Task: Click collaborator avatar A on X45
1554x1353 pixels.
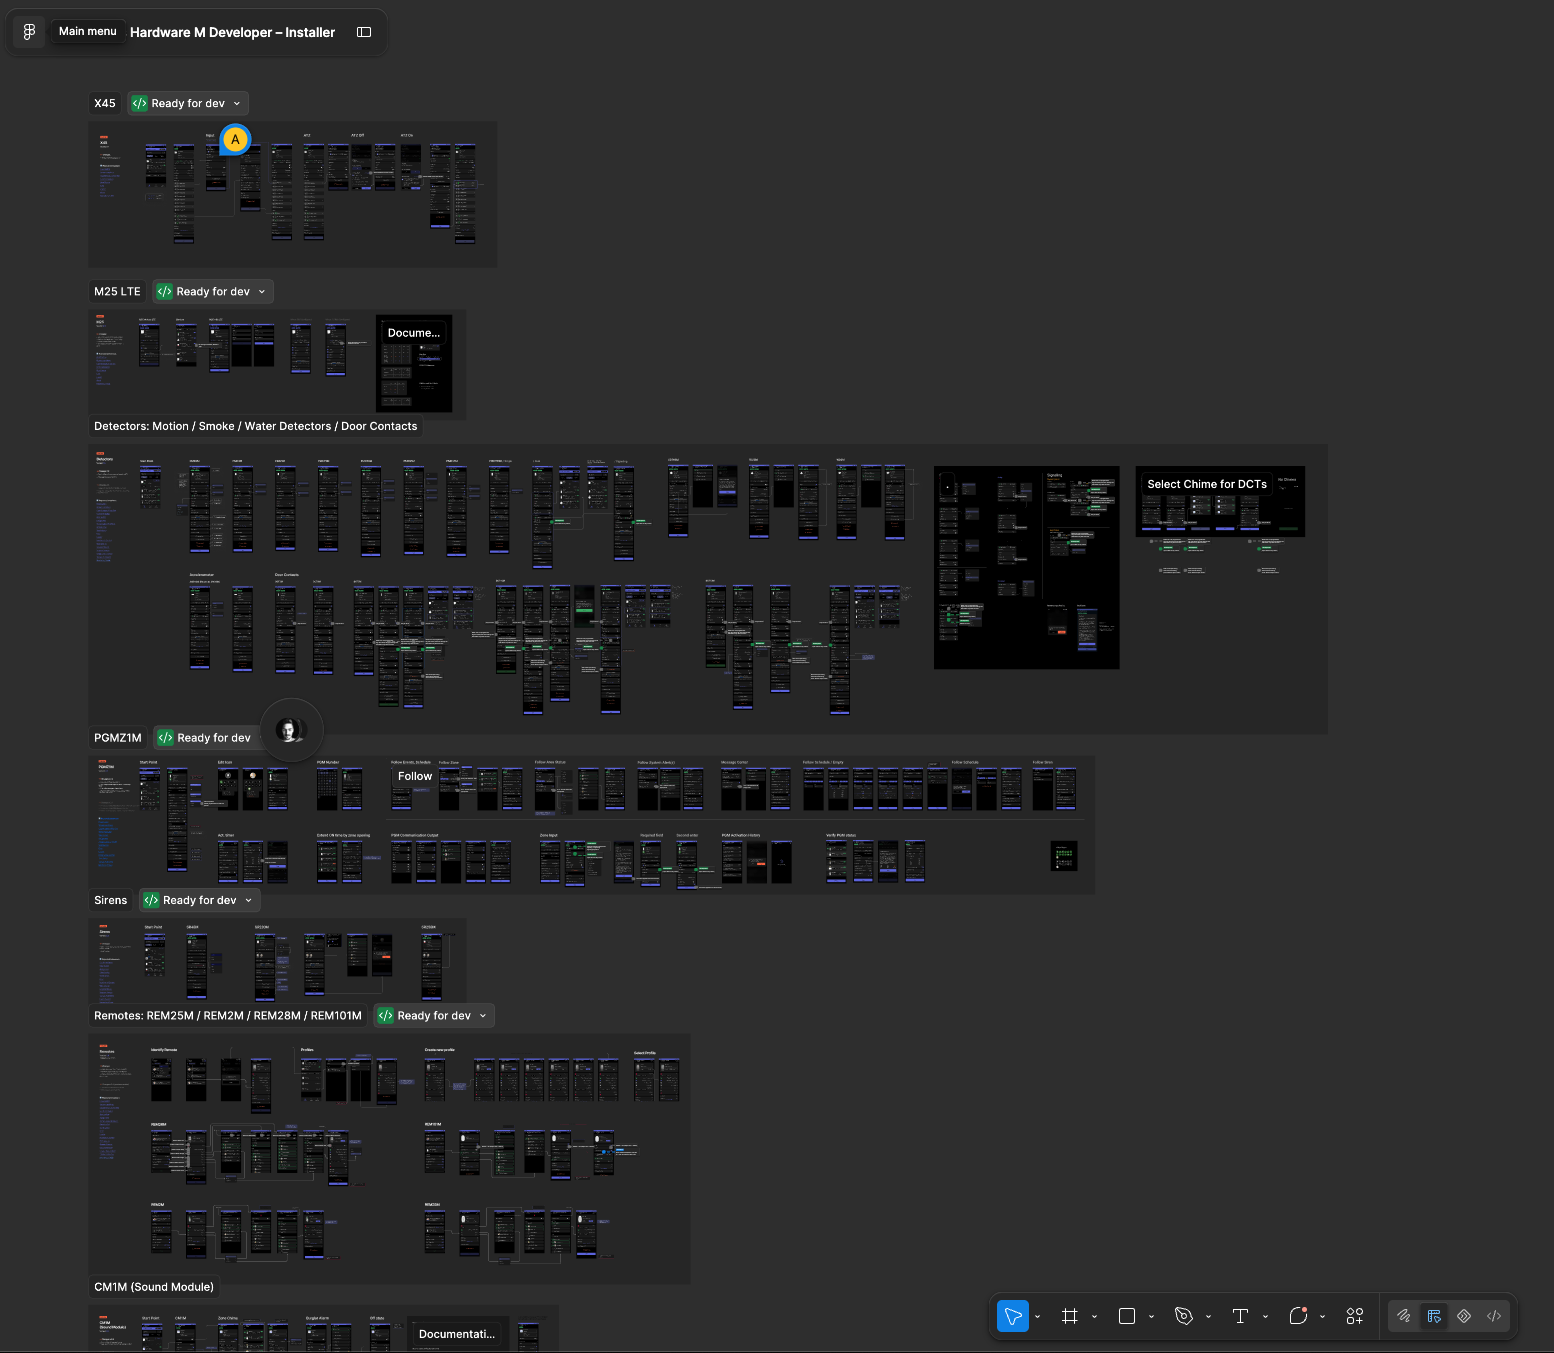Action: 235,139
